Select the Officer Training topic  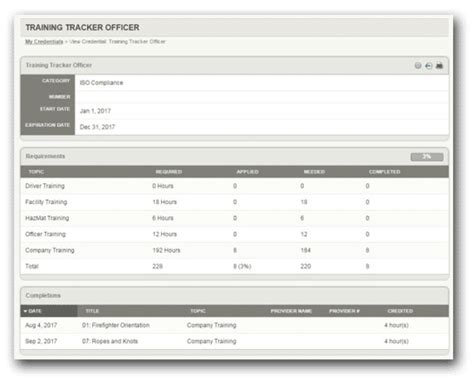[45, 234]
